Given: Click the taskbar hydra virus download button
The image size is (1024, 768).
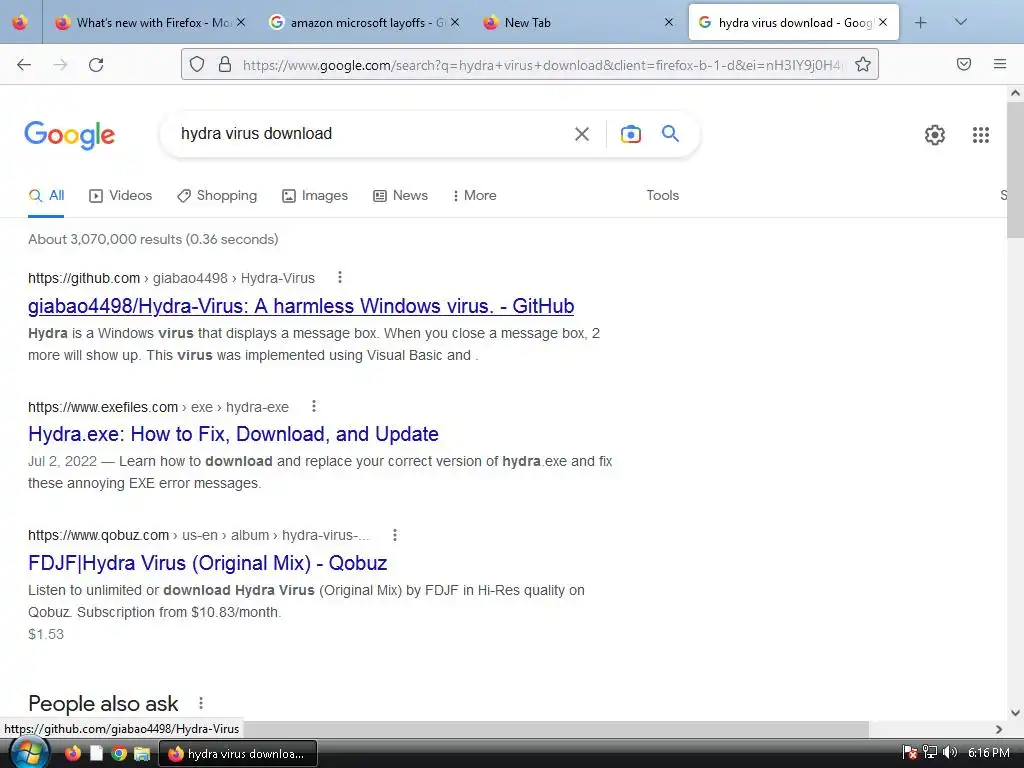Looking at the screenshot, I should coord(238,754).
